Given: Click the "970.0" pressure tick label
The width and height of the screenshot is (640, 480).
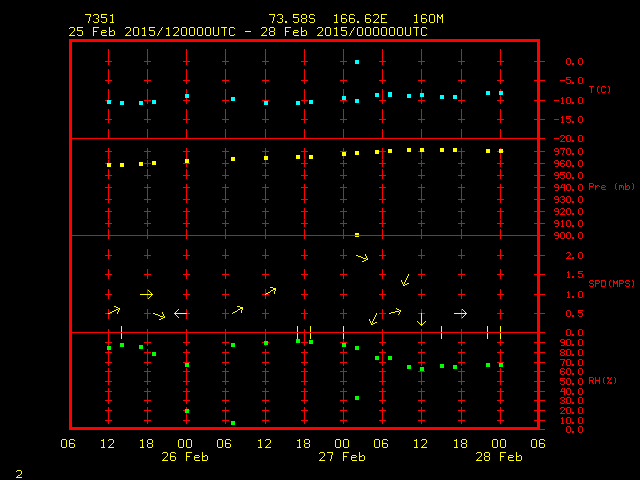Looking at the screenshot, I should click(x=569, y=151).
